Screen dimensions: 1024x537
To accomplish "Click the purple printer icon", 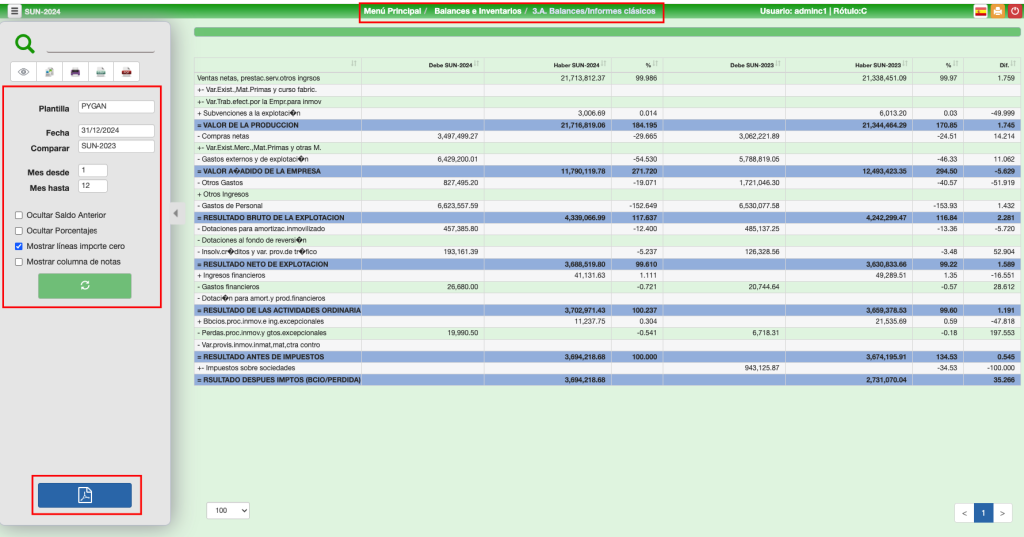I will coord(75,72).
